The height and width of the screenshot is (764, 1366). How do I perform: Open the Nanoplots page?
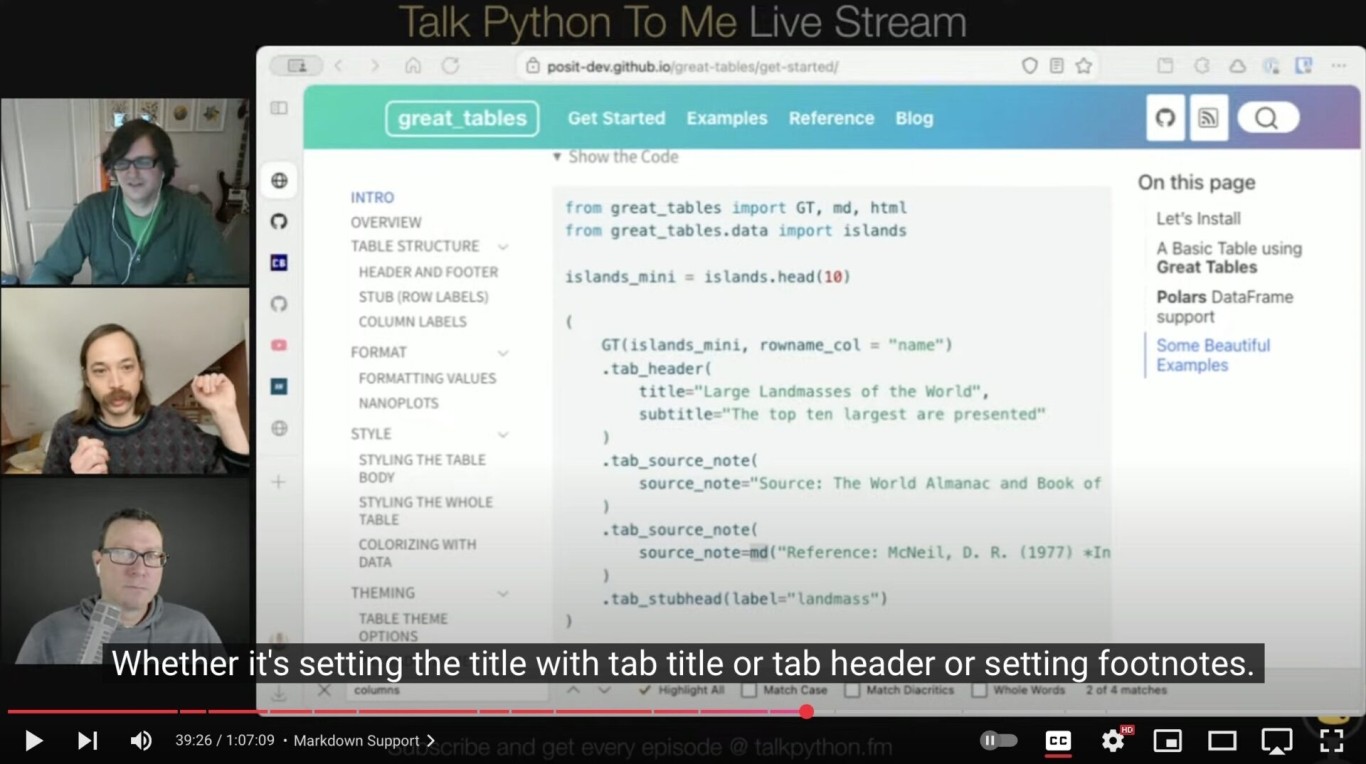pos(398,403)
